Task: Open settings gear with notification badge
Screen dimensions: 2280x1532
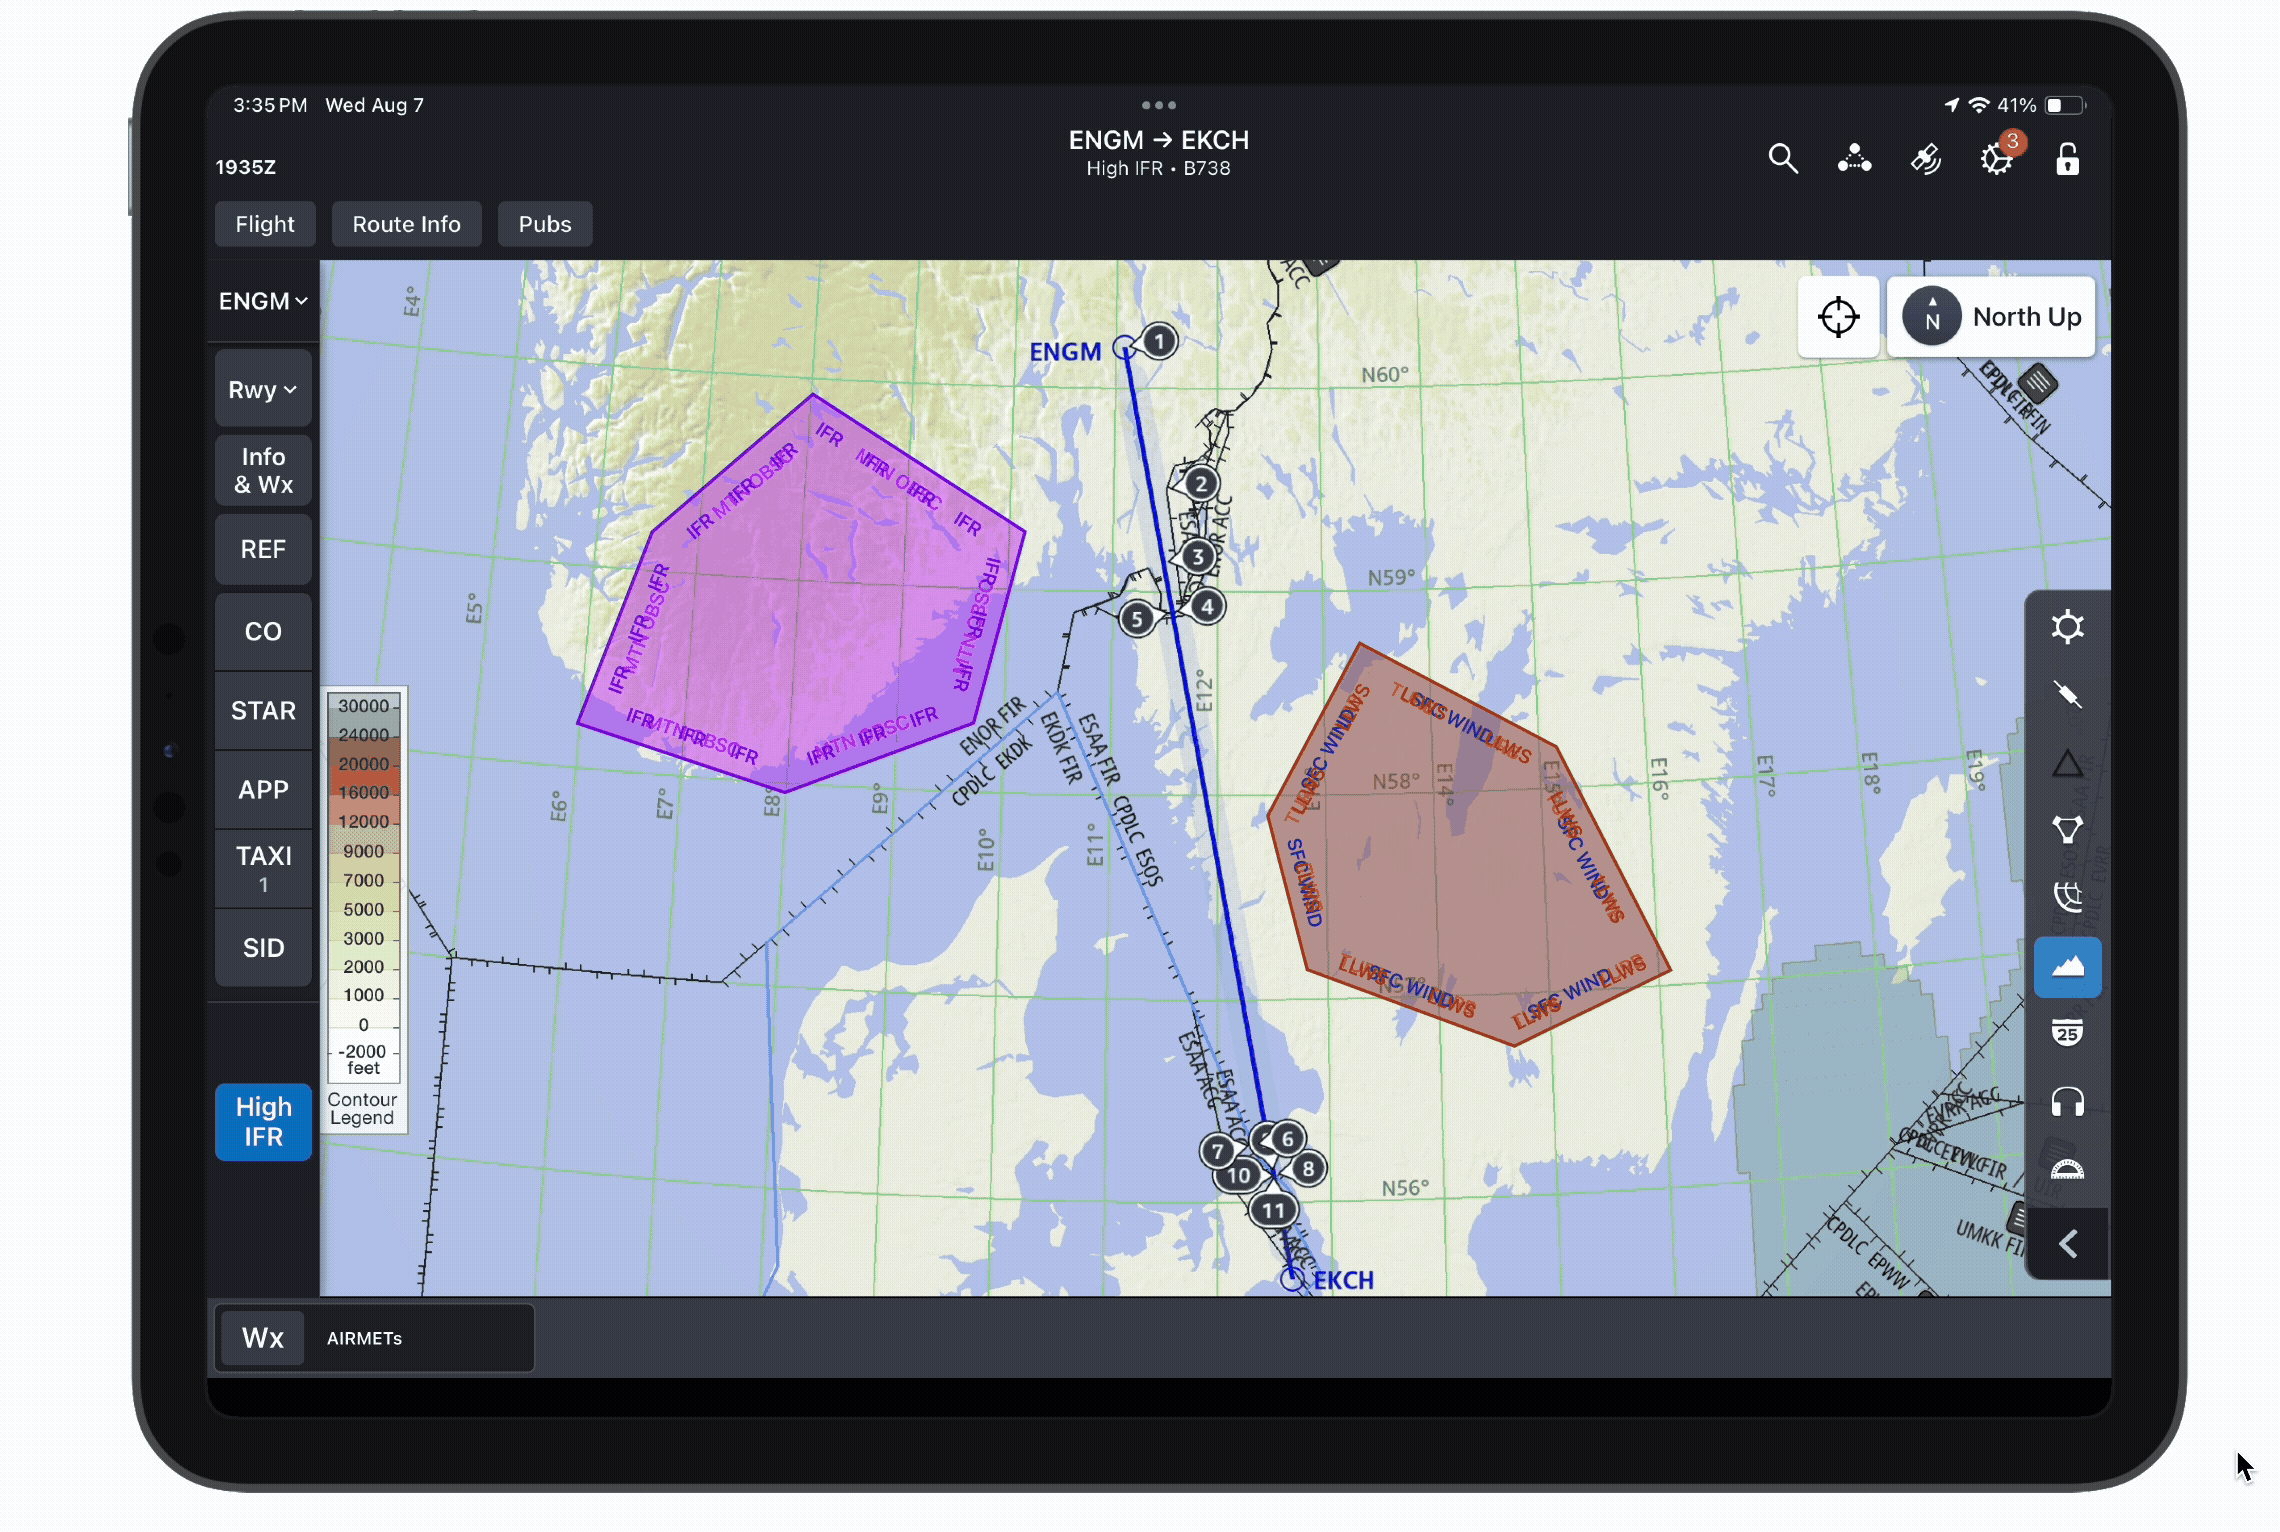Action: pyautogui.click(x=1996, y=159)
